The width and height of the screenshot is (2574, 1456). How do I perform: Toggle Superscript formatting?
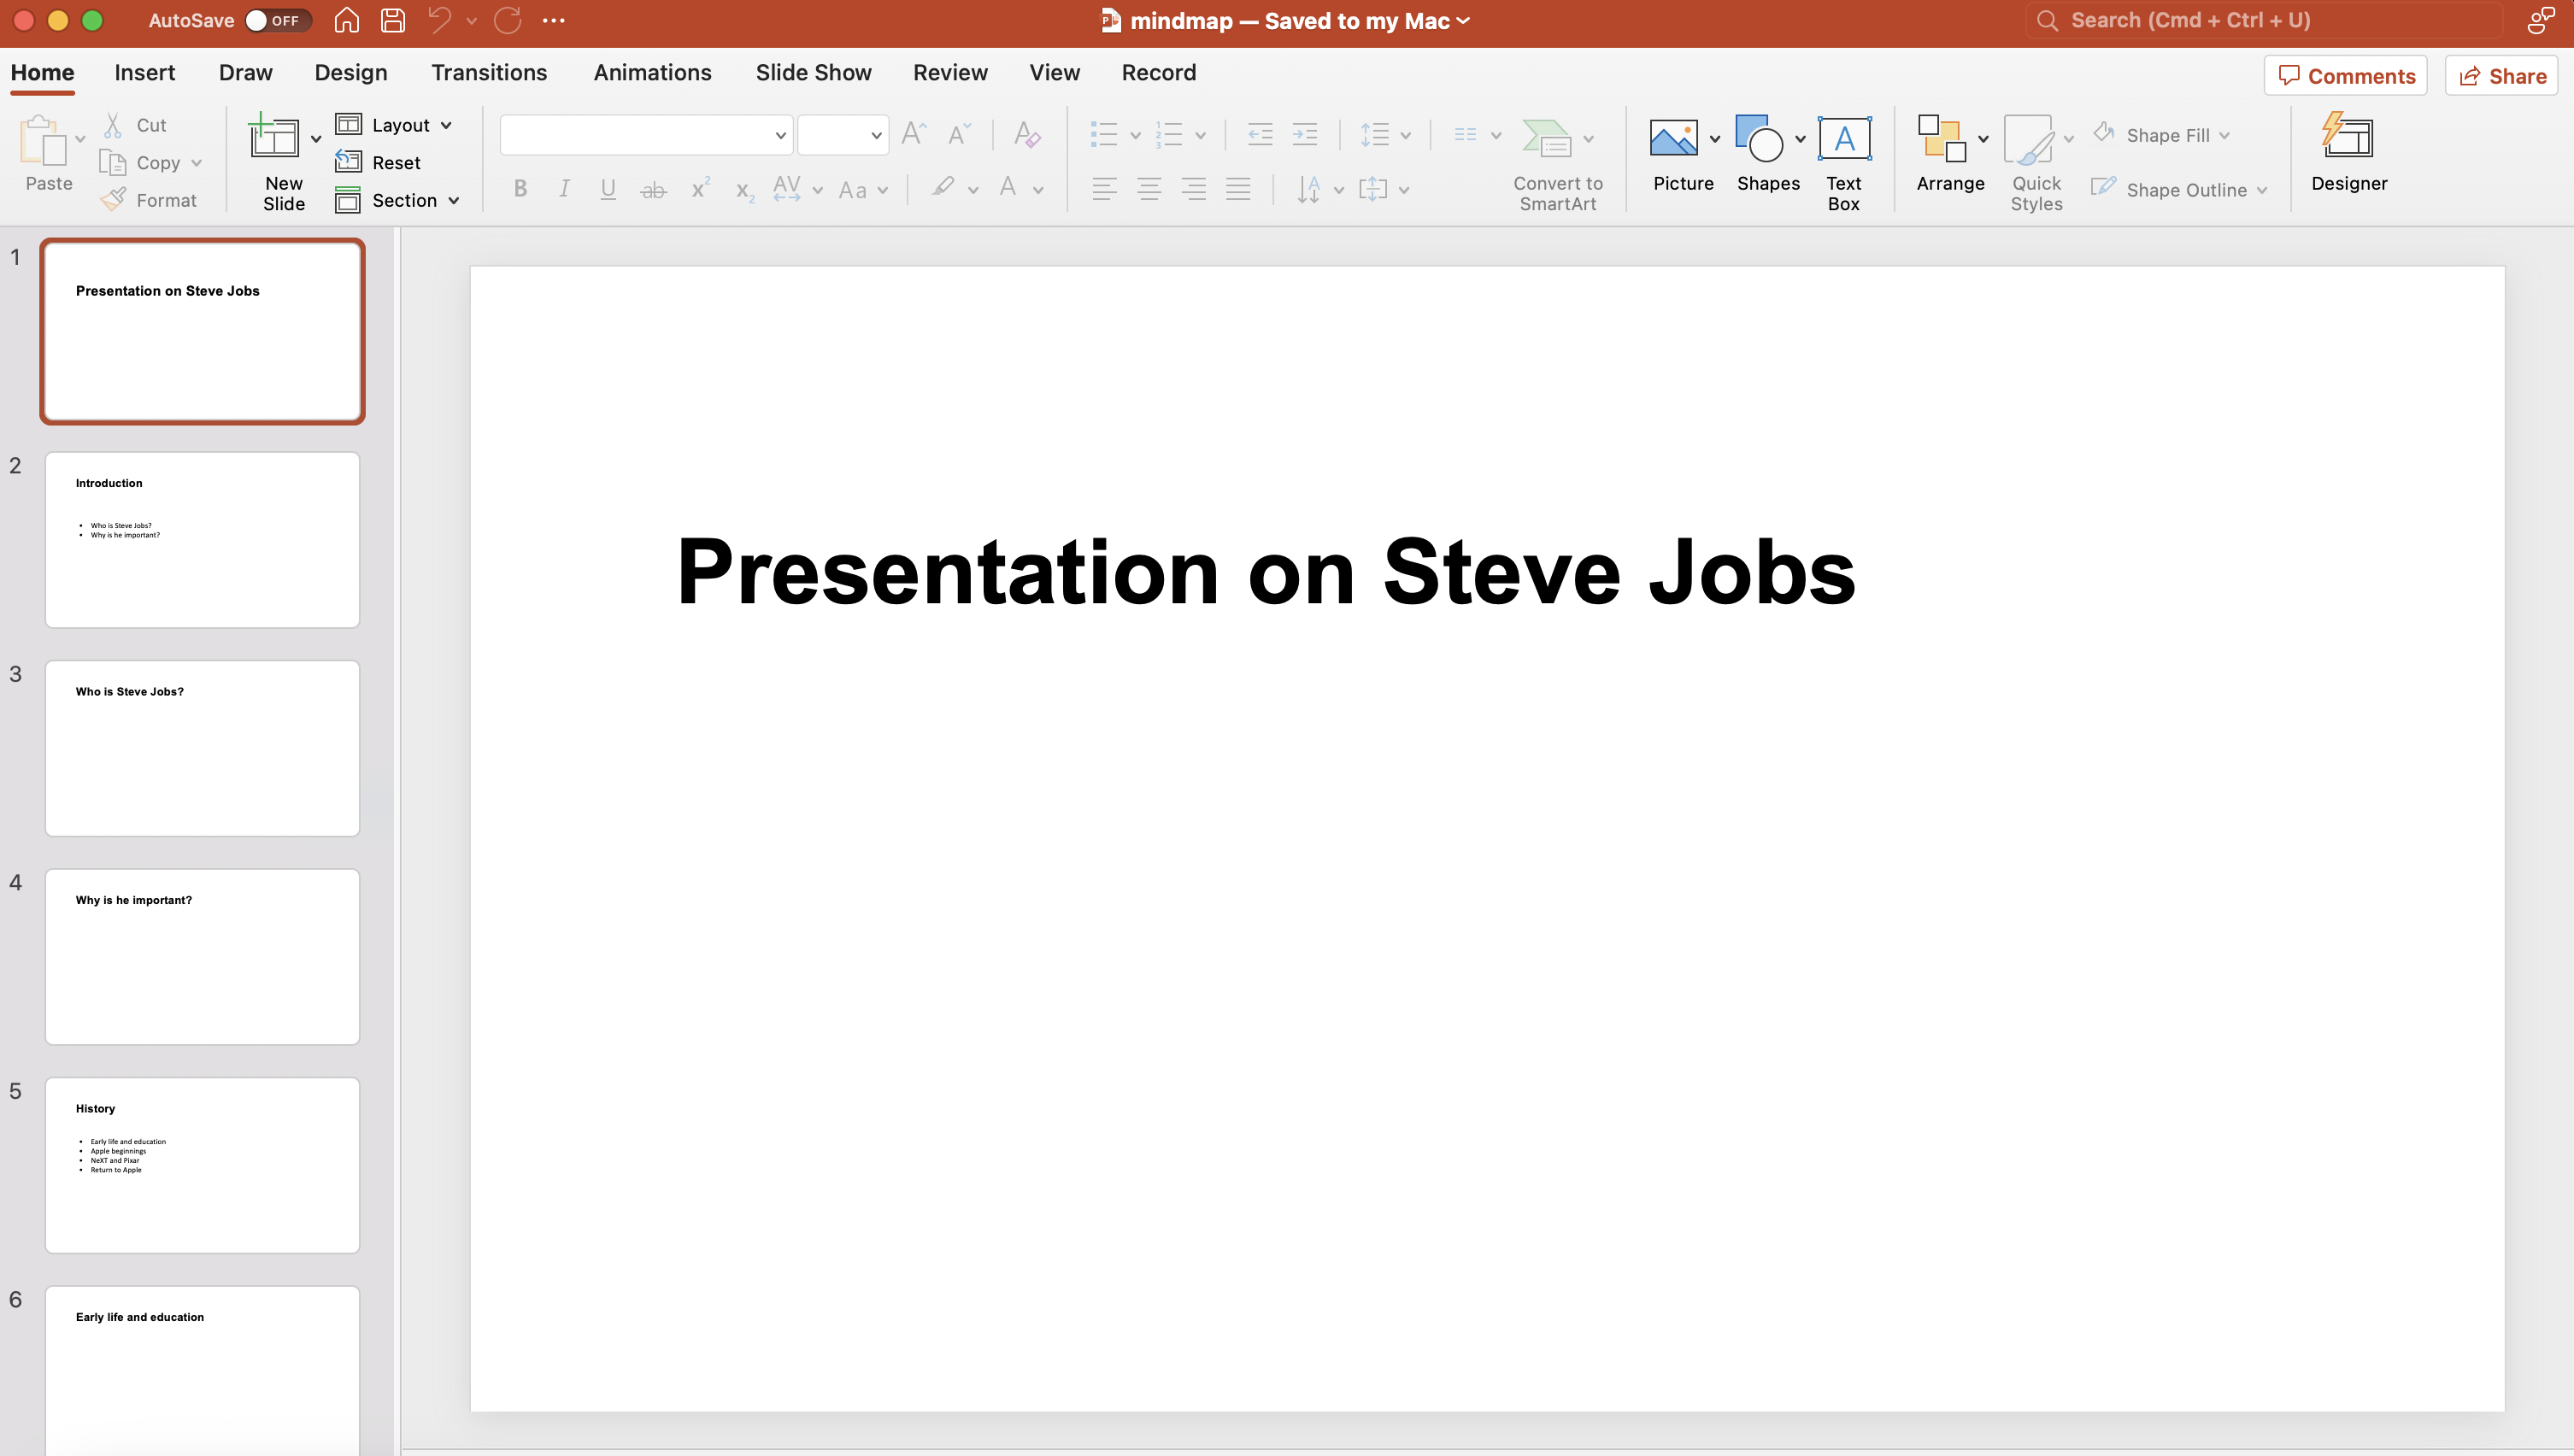coord(700,188)
